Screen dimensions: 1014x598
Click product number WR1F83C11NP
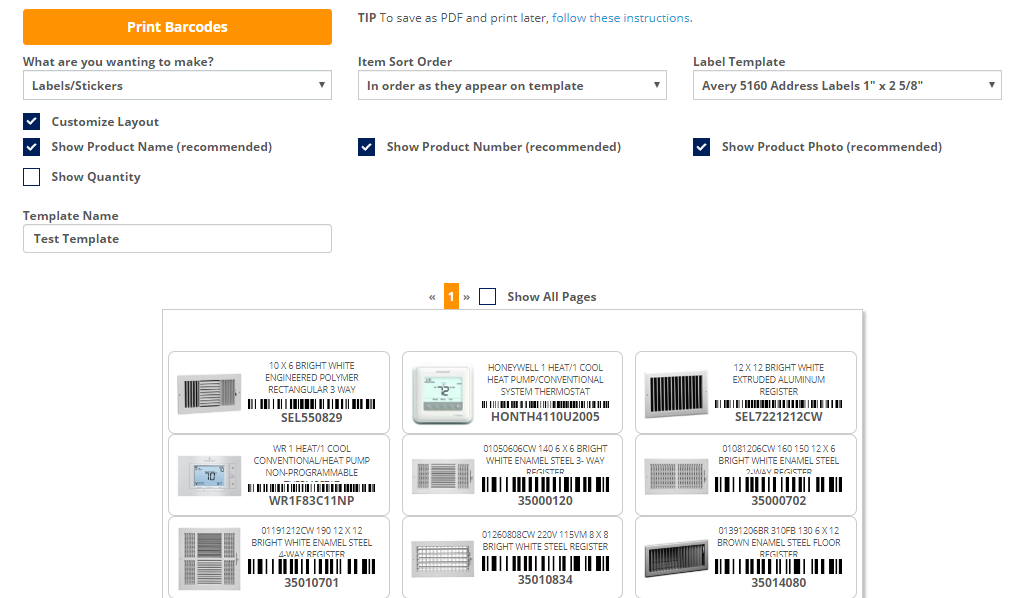coord(312,500)
